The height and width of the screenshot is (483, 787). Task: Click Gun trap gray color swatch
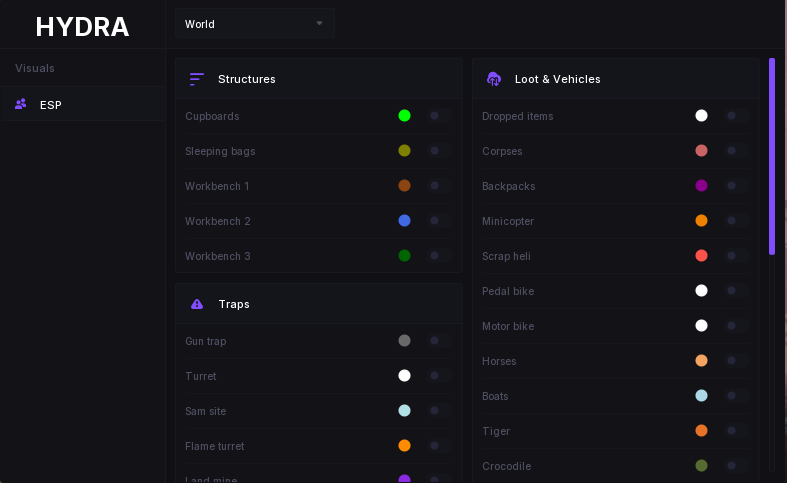[x=405, y=341]
